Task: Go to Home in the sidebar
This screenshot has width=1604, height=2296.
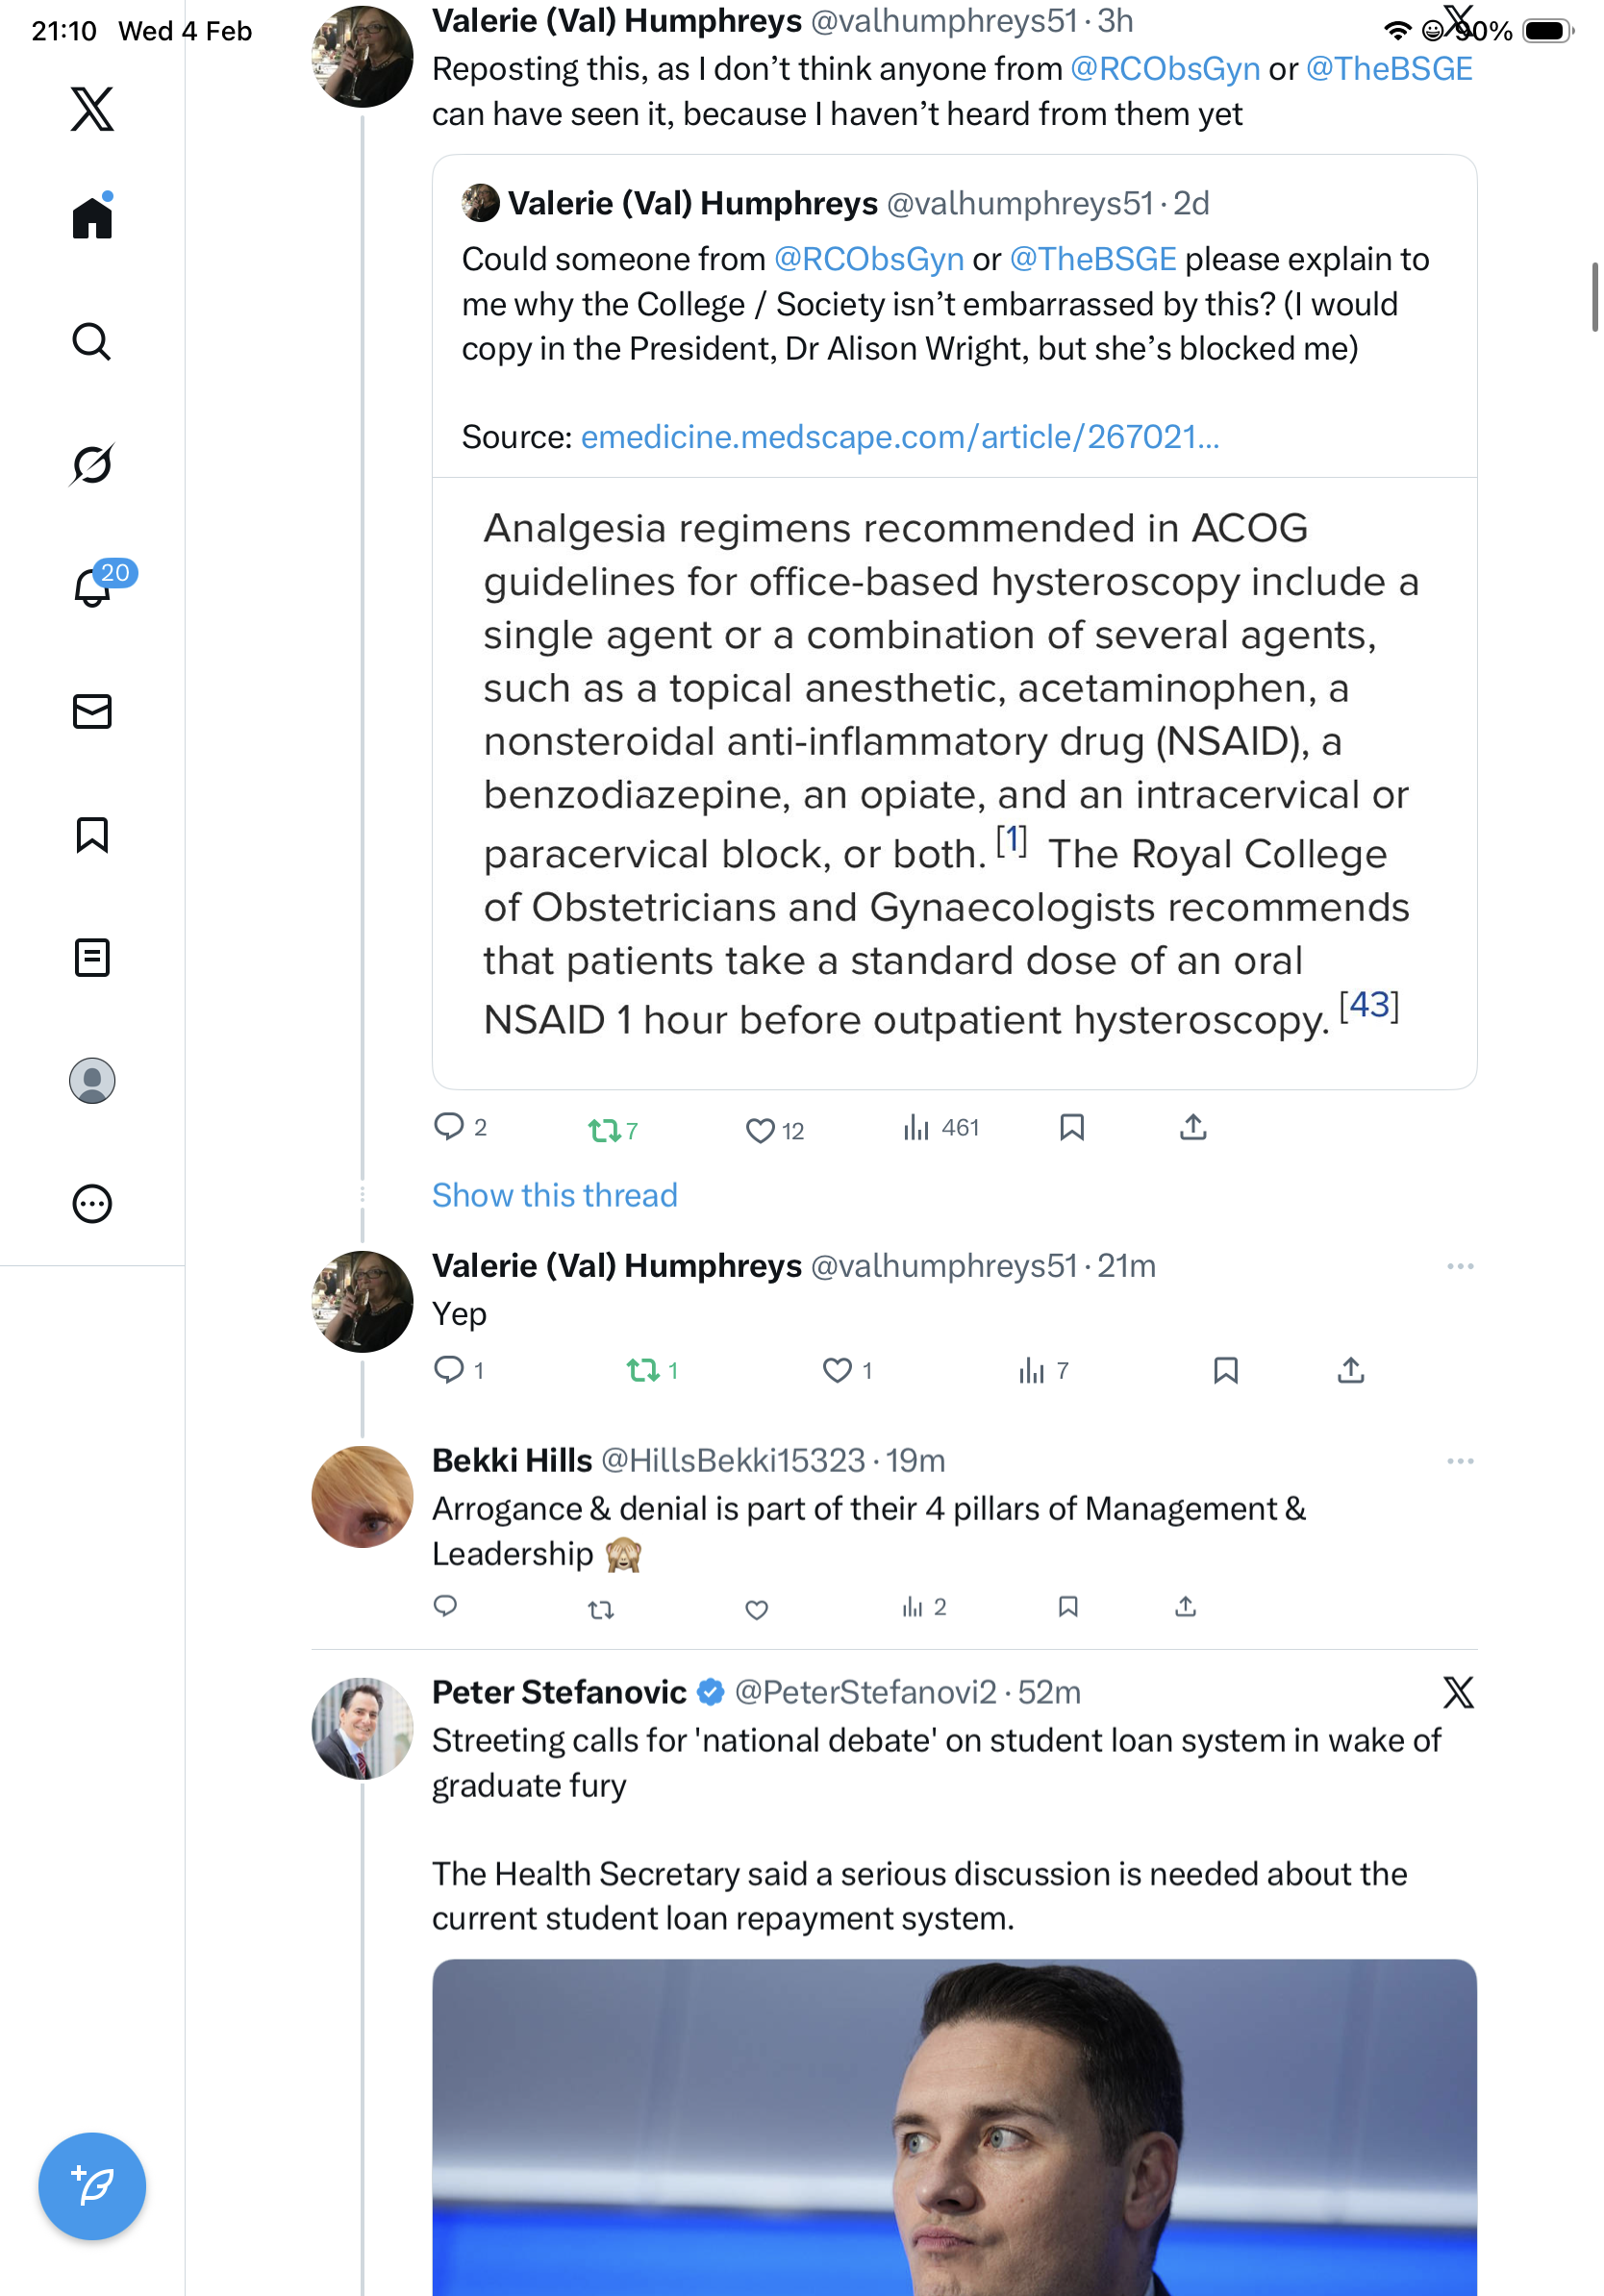Action: click(x=92, y=218)
